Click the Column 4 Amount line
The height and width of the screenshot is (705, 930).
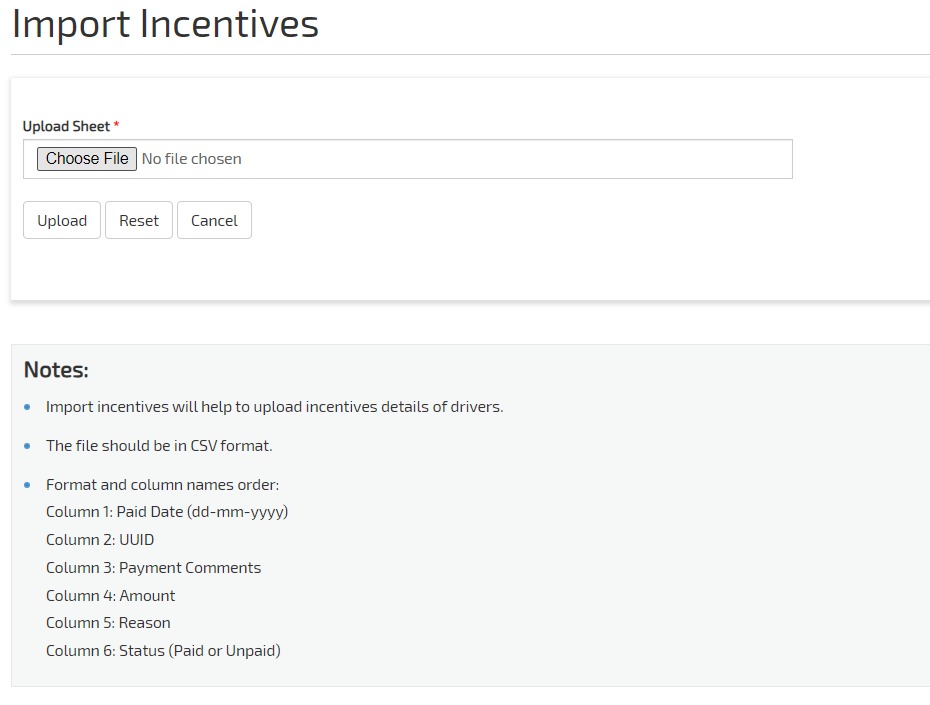tap(110, 596)
